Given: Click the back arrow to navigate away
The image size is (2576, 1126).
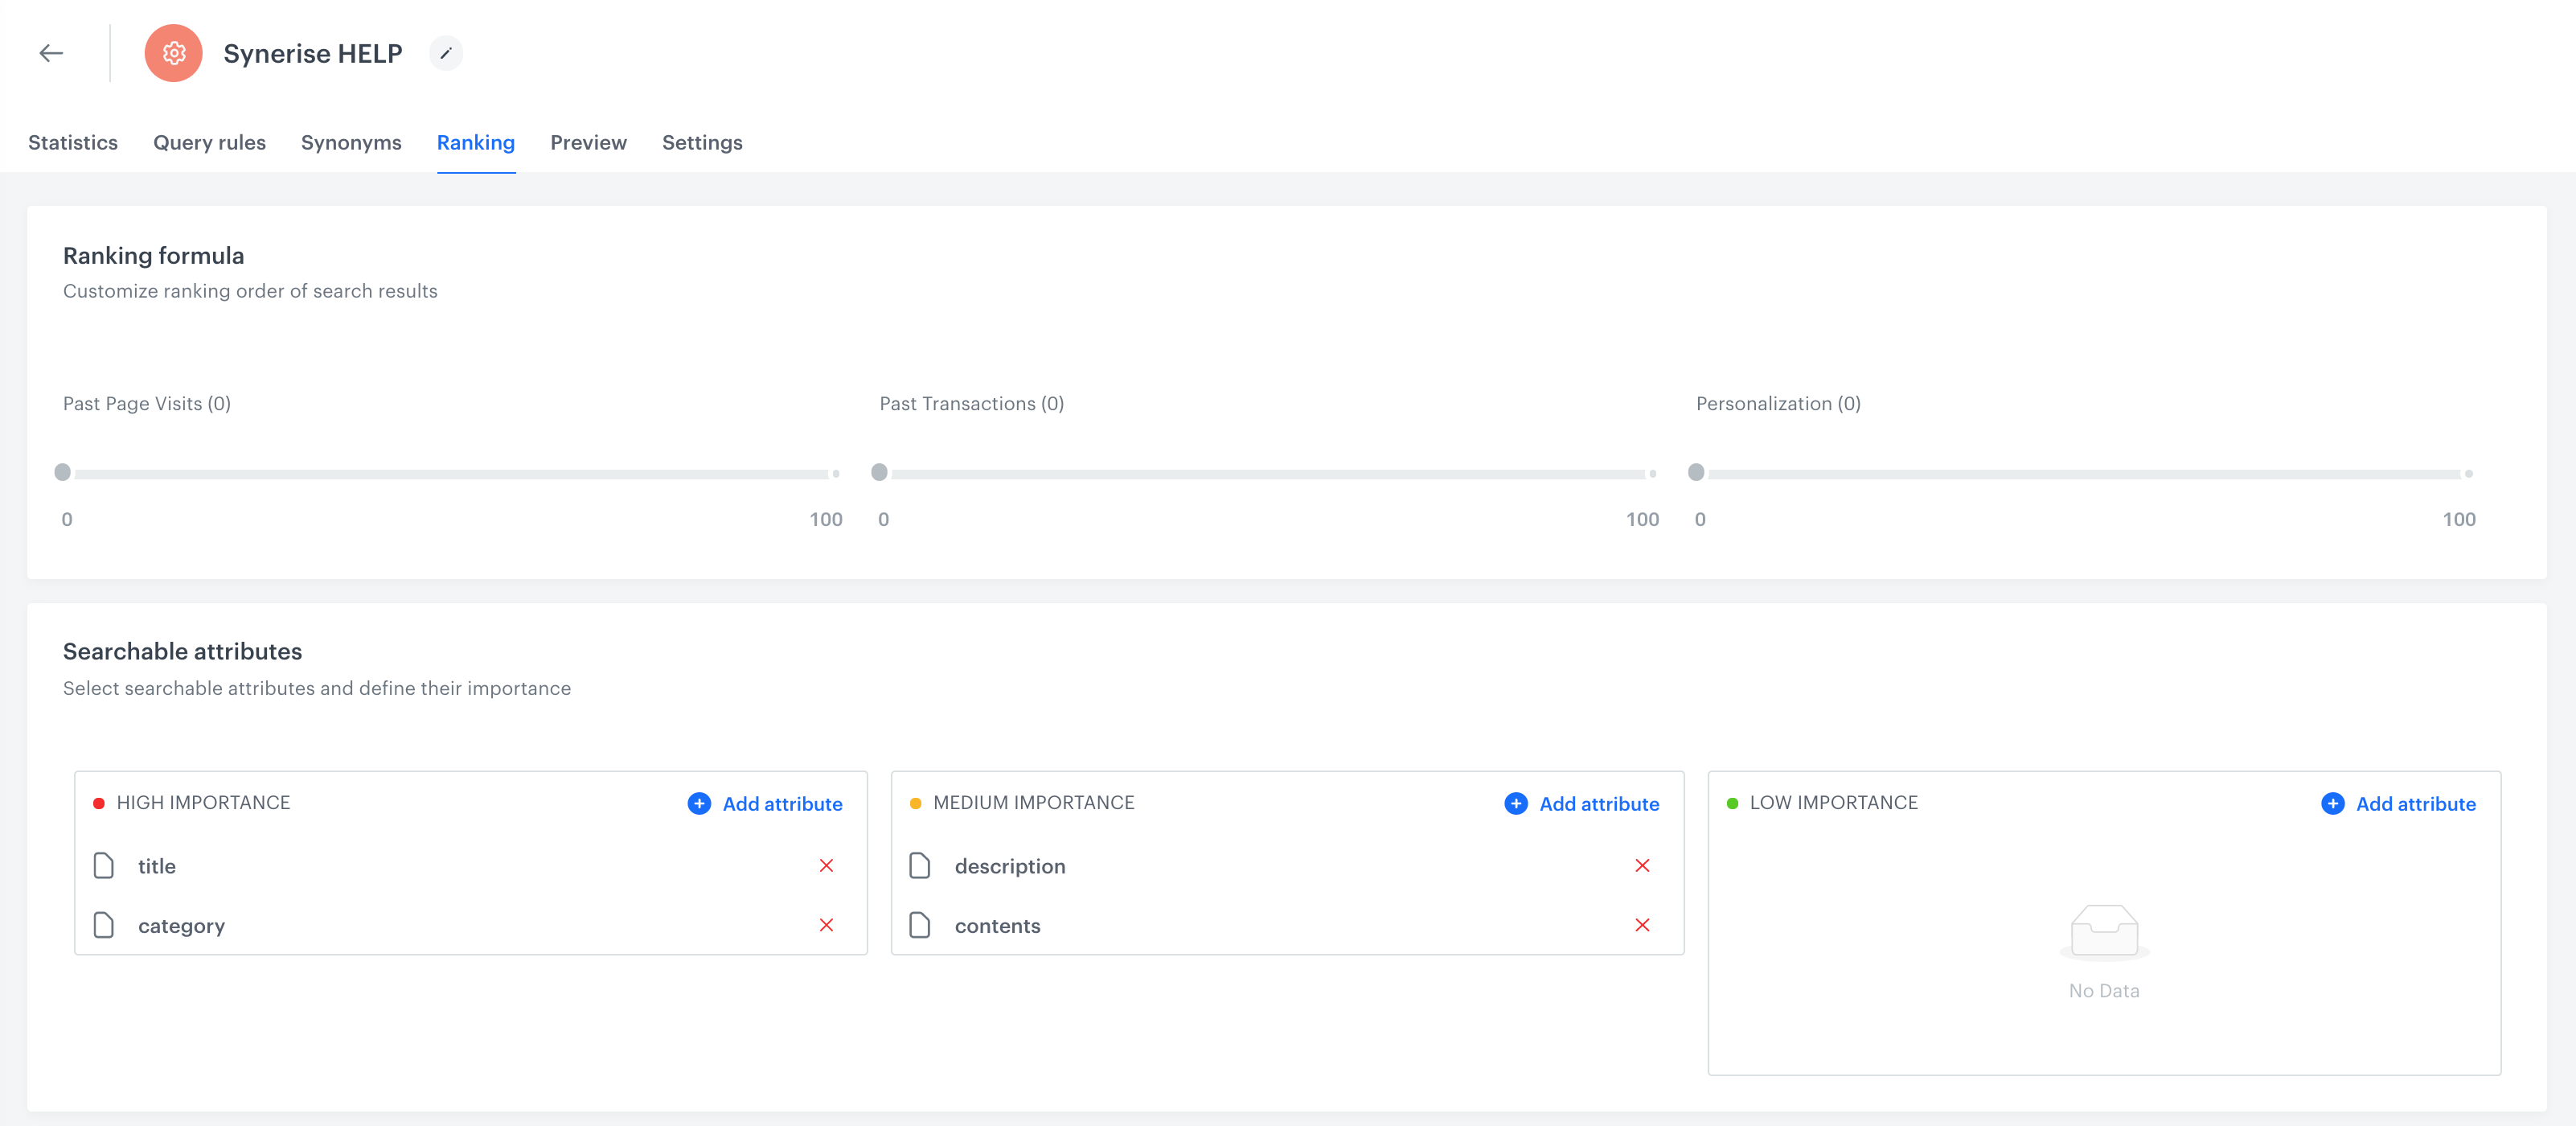Looking at the screenshot, I should tap(51, 52).
